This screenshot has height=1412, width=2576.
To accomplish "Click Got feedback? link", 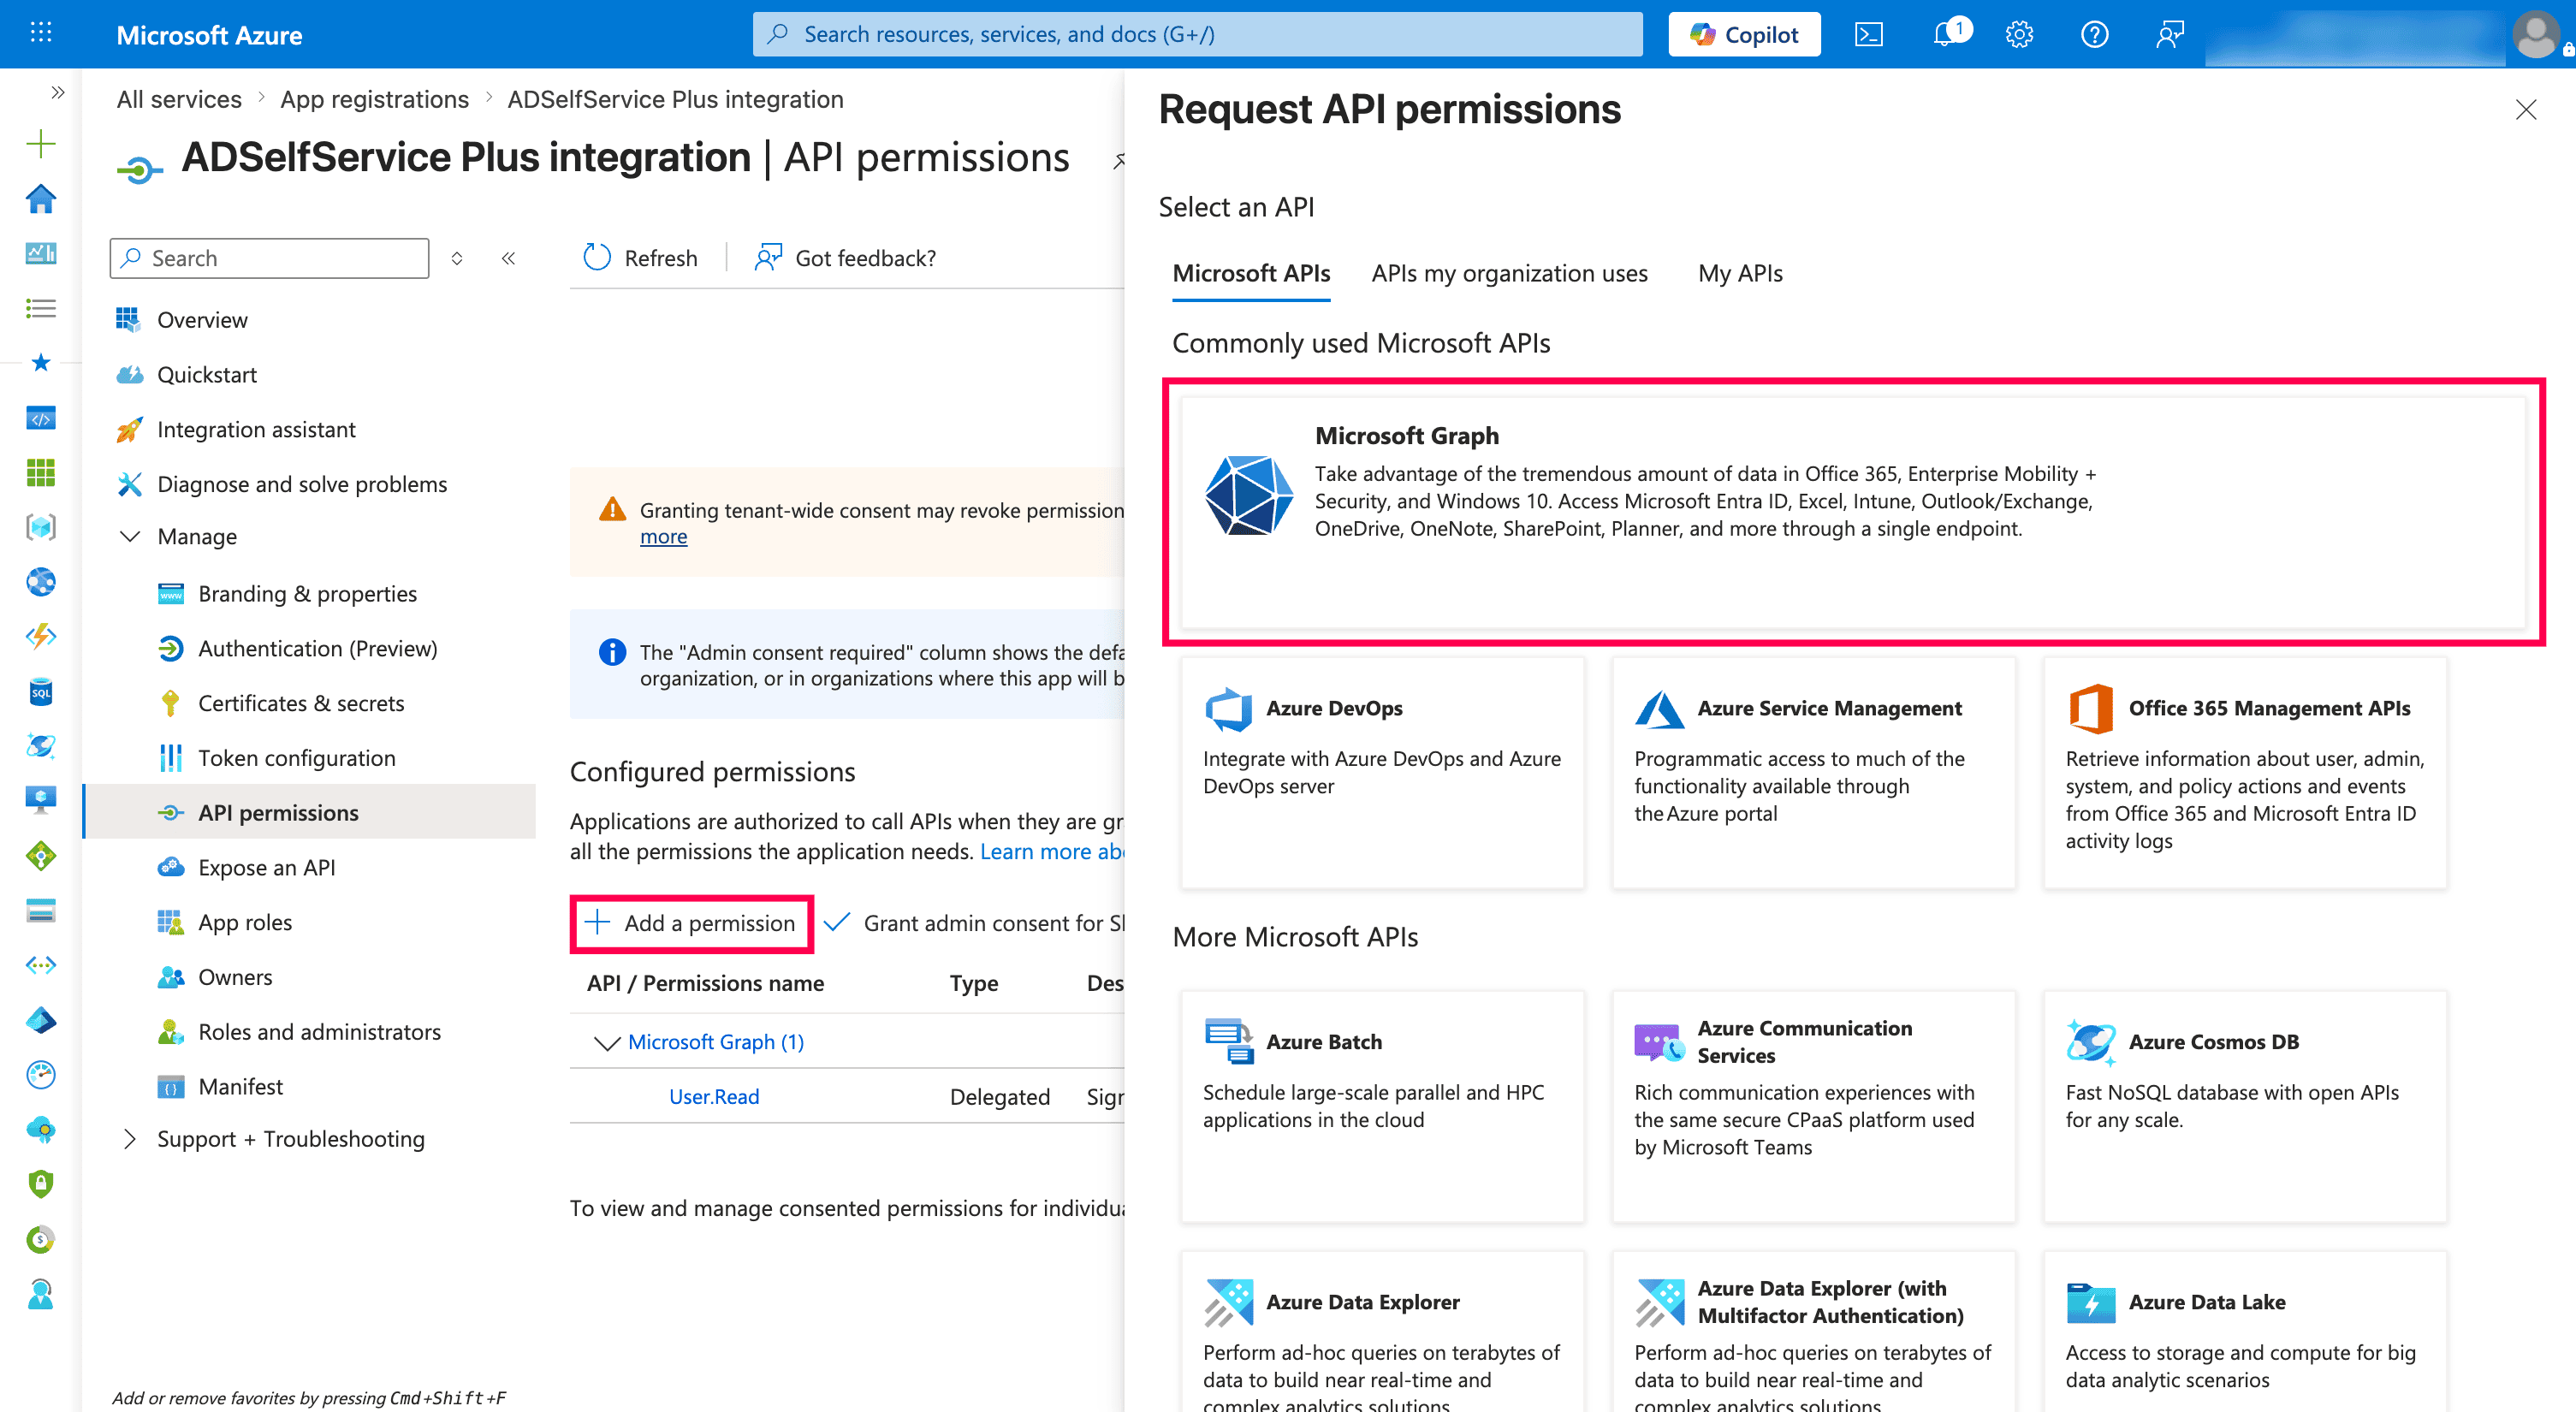I will 846,257.
